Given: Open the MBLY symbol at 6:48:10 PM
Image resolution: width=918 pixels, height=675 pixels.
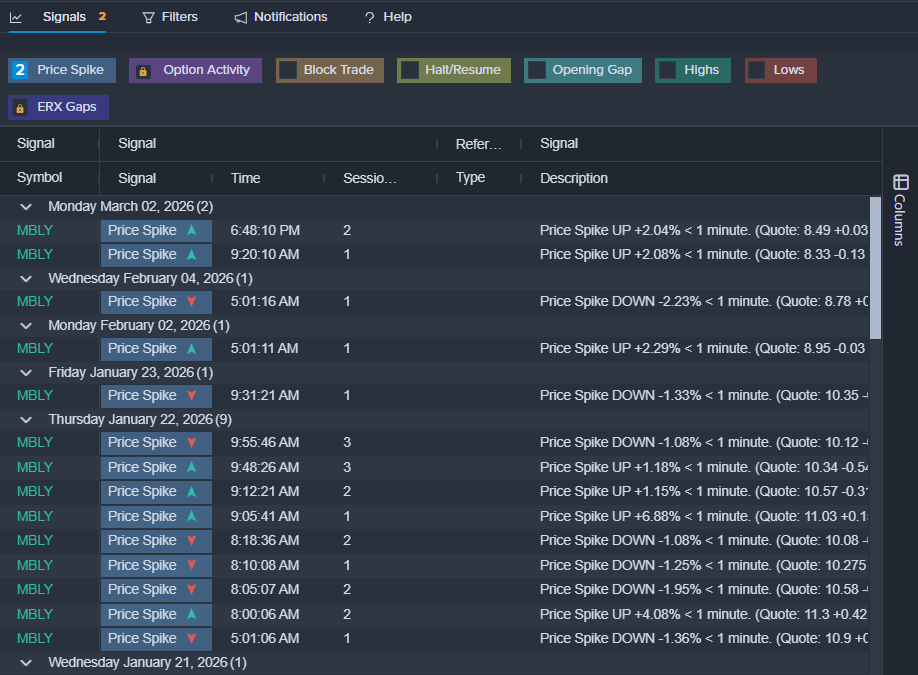Looking at the screenshot, I should (35, 230).
